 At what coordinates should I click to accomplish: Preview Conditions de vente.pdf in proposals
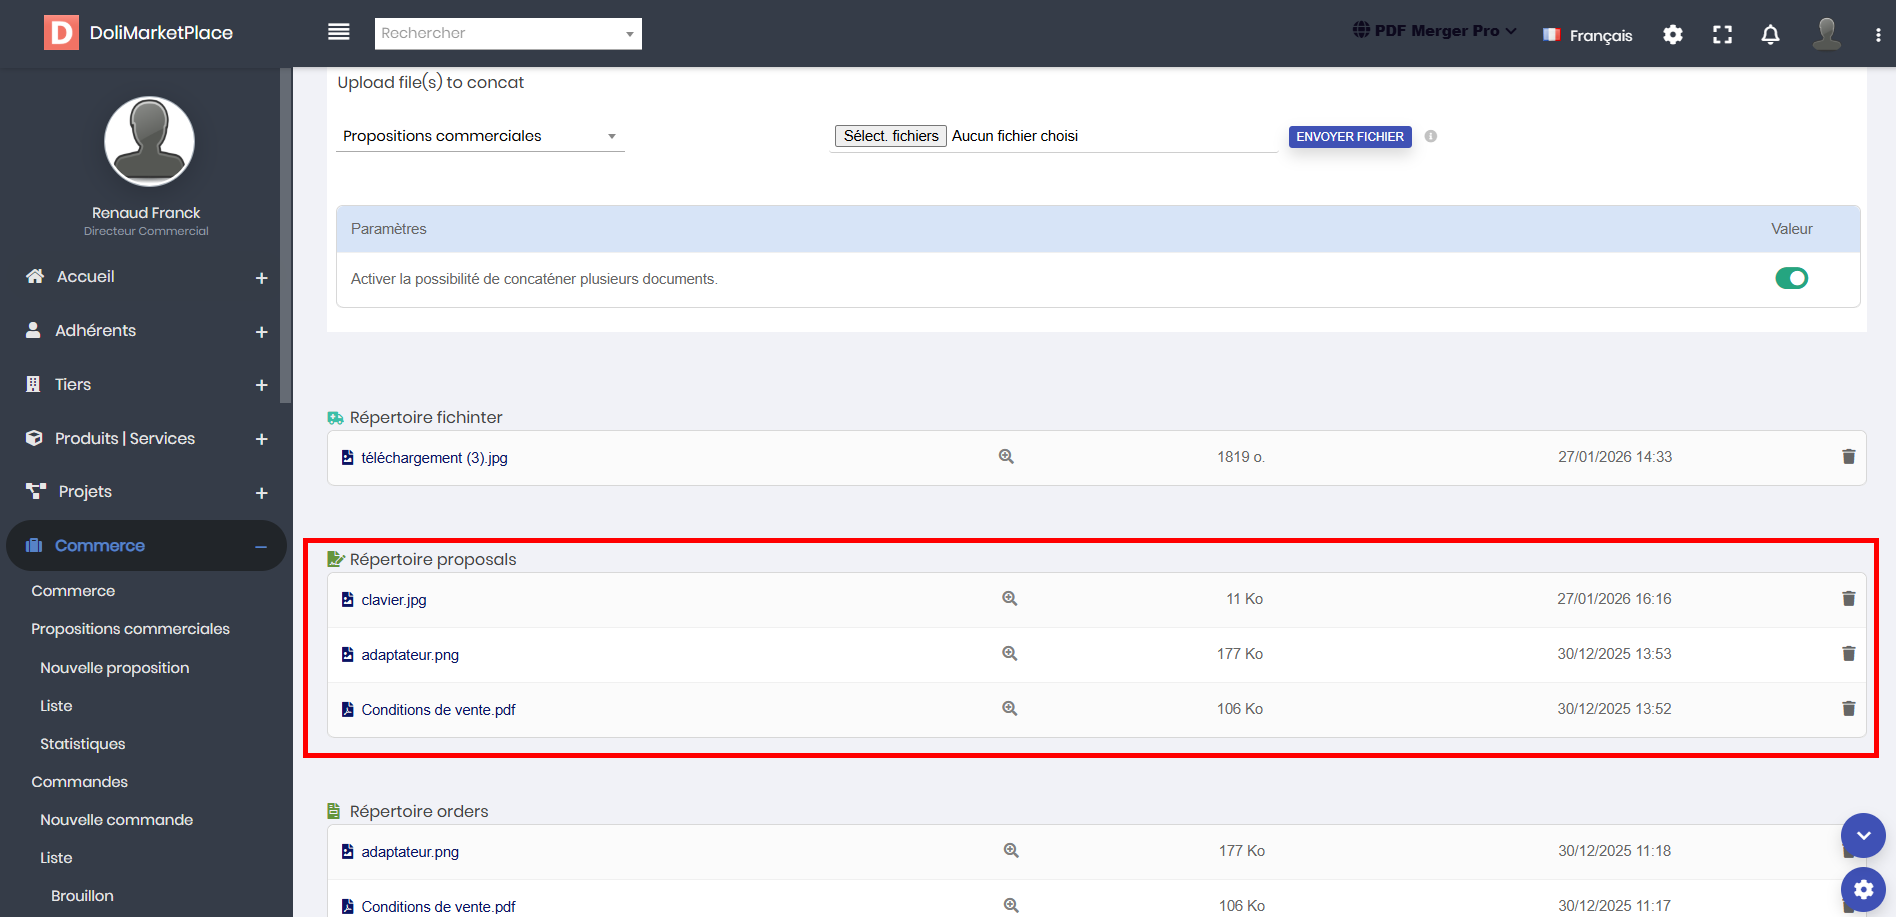[1010, 709]
